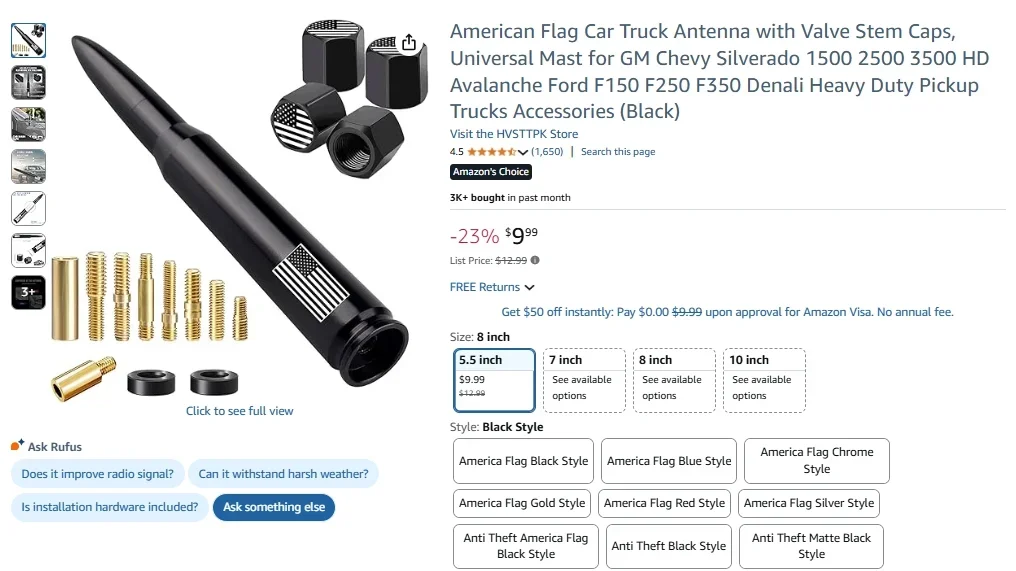Pick the America Flag Gold Style option
This screenshot has height=571, width=1016.
[x=522, y=503]
